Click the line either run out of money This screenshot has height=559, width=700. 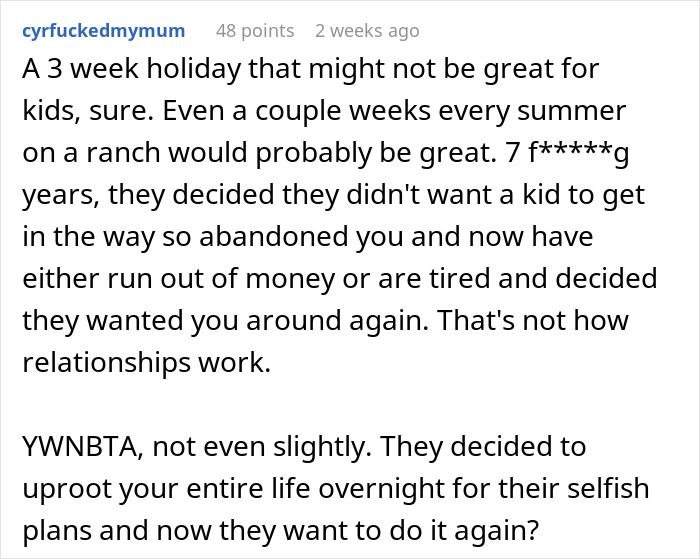tap(339, 278)
